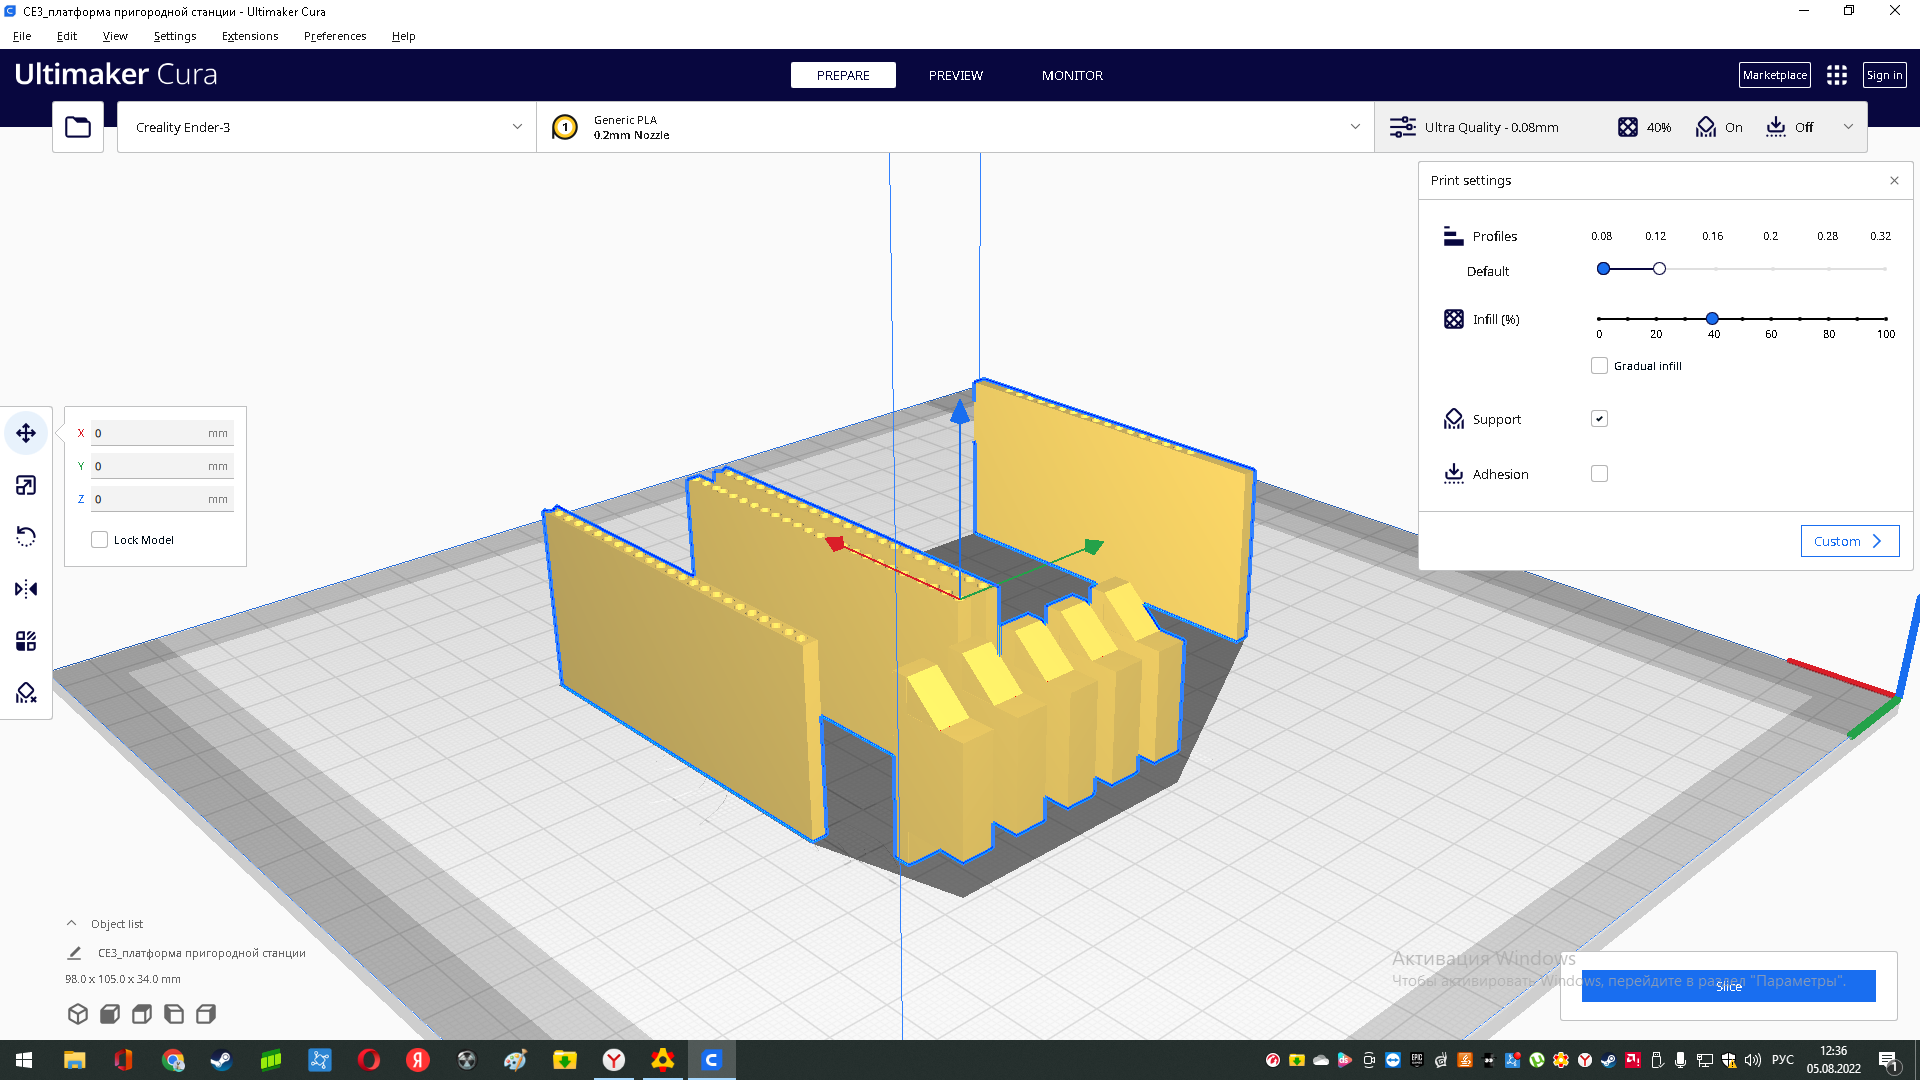Open the Marketplace
The image size is (1920, 1080).
pyautogui.click(x=1774, y=75)
